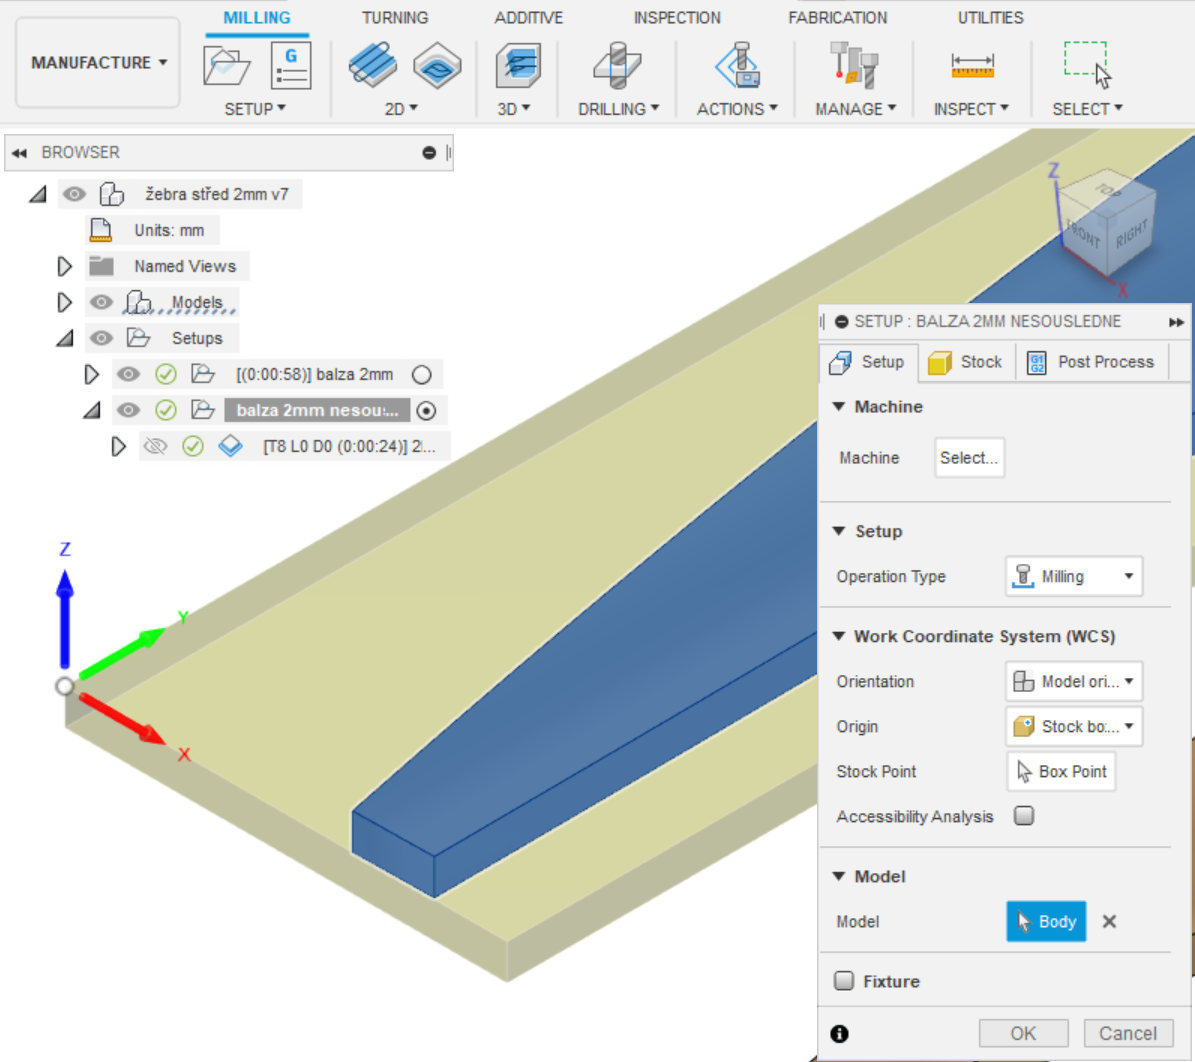Click the machine Select... button
This screenshot has width=1195, height=1062.
click(968, 458)
